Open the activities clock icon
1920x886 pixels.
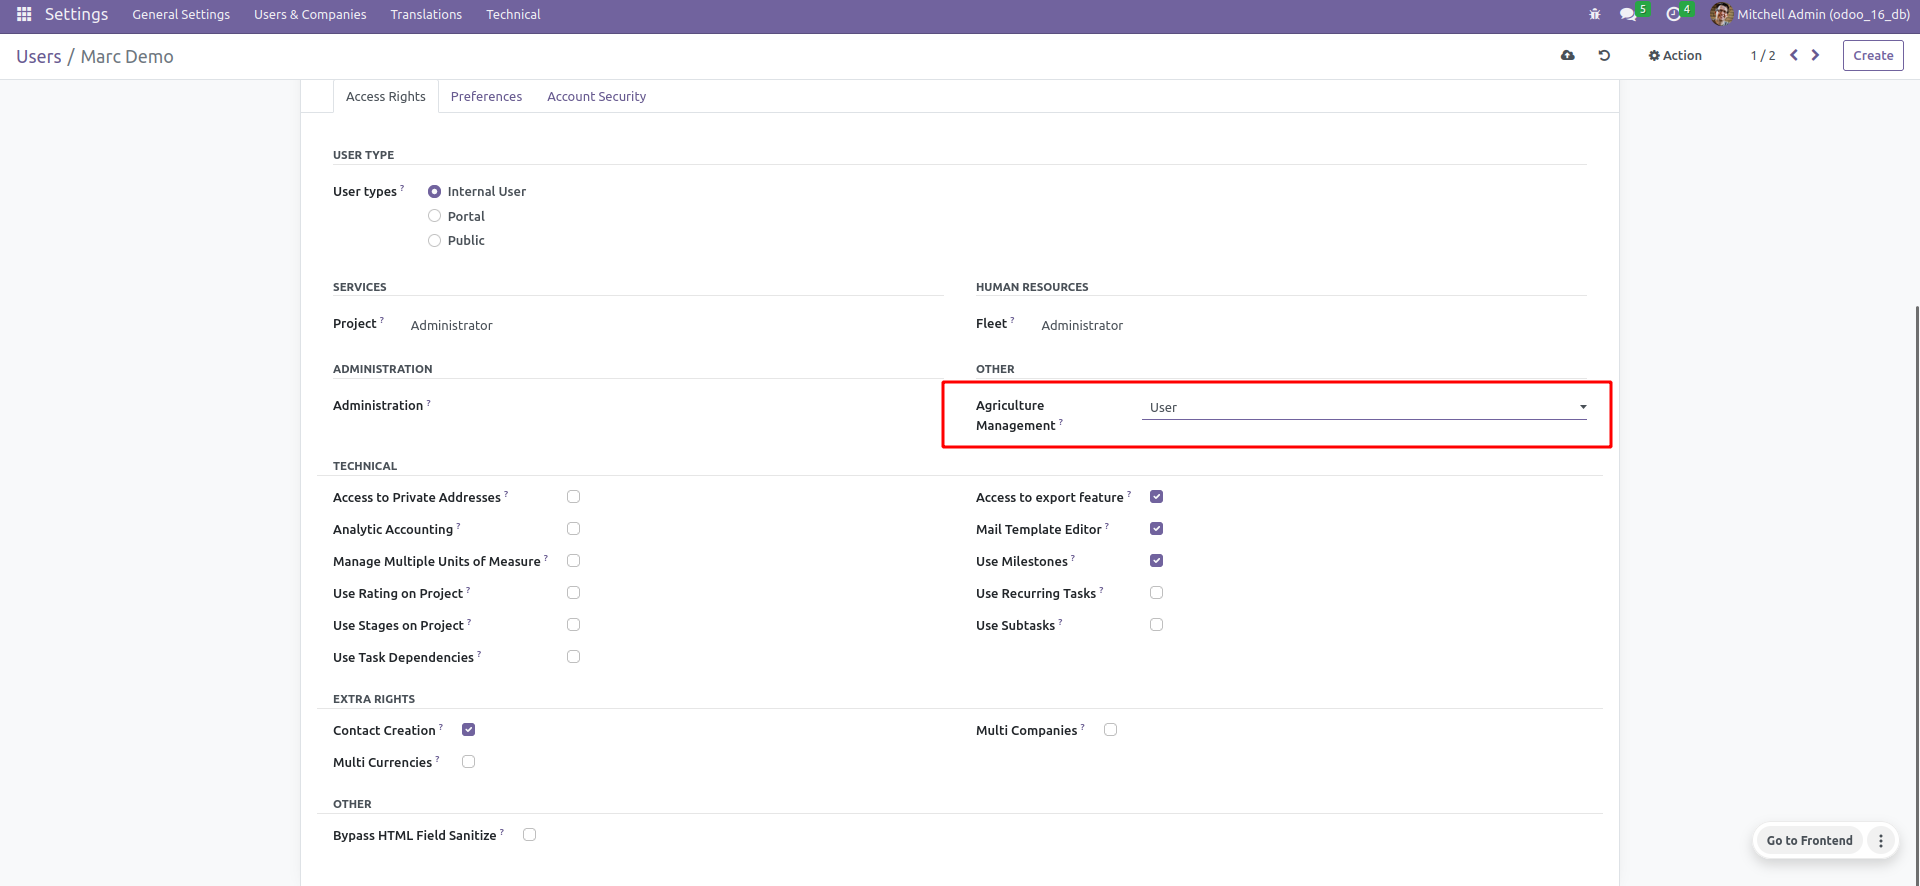1674,14
